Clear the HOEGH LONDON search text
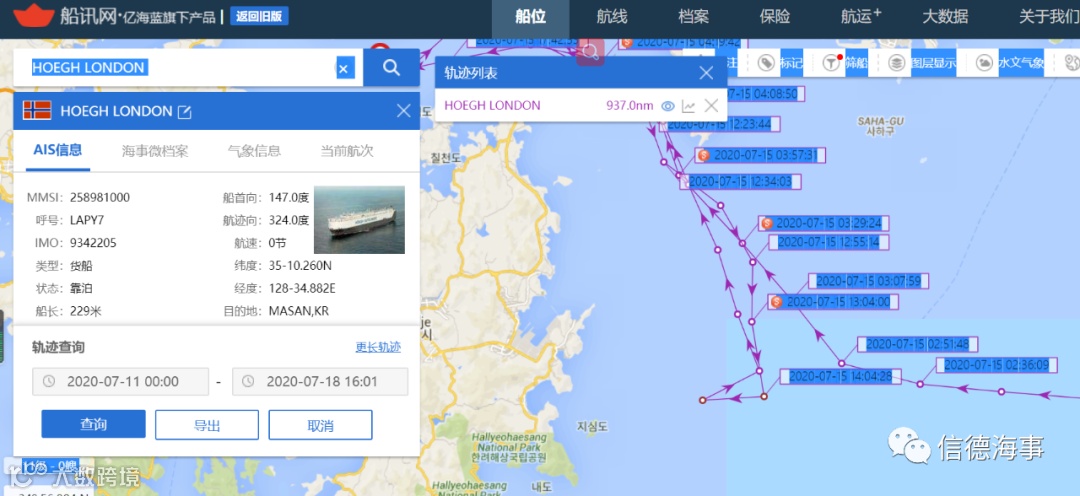1080x496 pixels. [345, 68]
